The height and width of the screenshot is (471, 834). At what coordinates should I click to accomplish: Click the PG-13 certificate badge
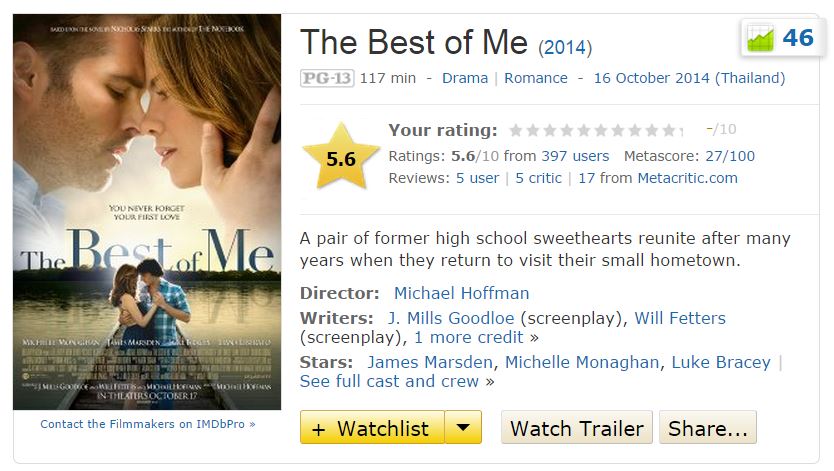(x=327, y=78)
